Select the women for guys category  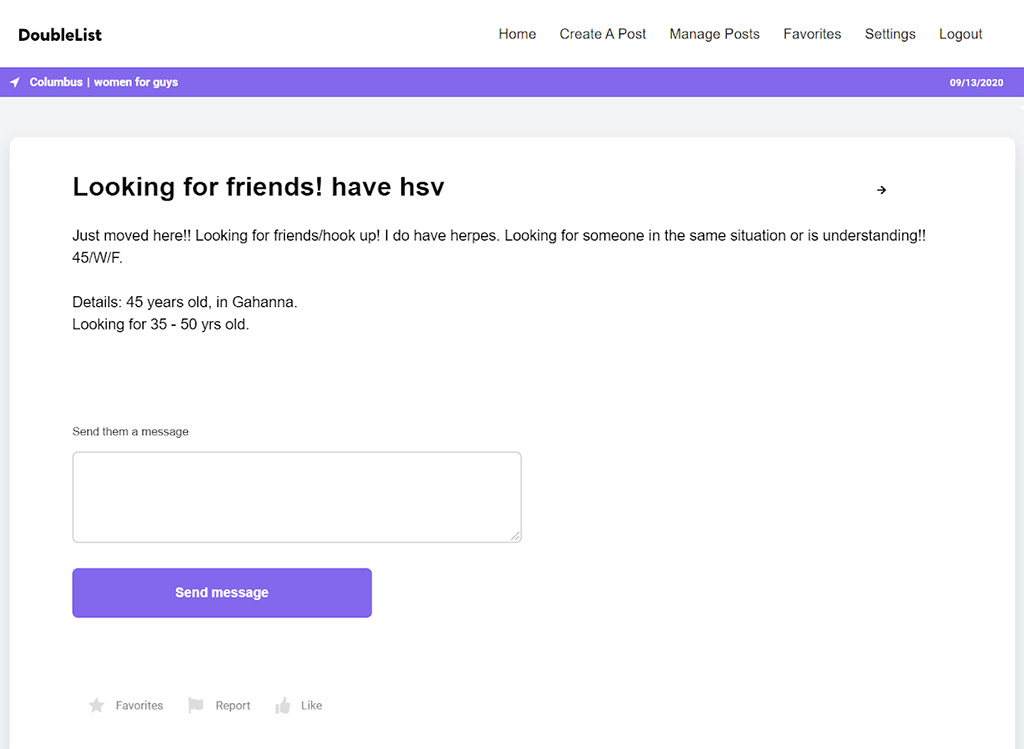coord(136,82)
